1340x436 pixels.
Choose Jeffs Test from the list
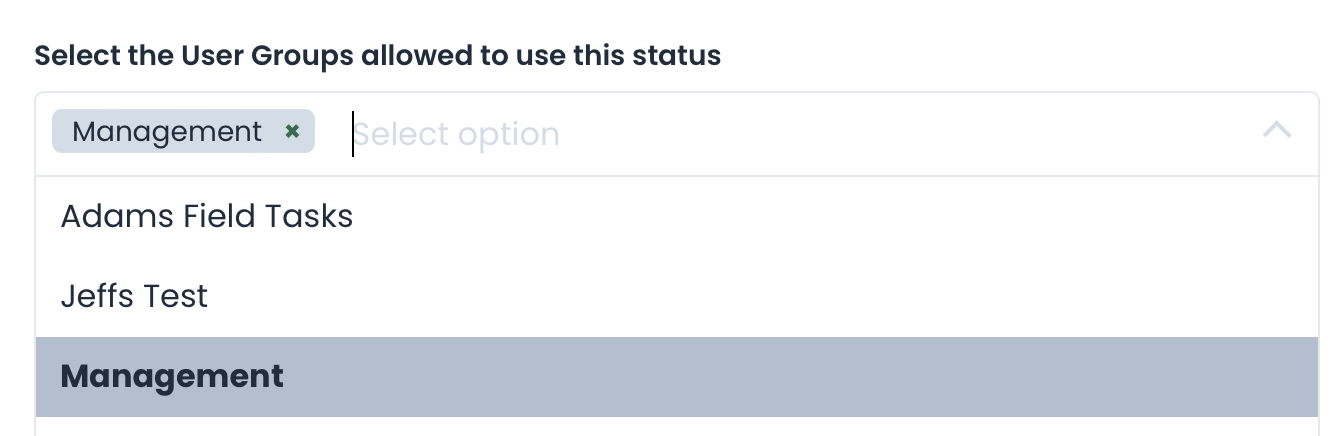point(134,296)
